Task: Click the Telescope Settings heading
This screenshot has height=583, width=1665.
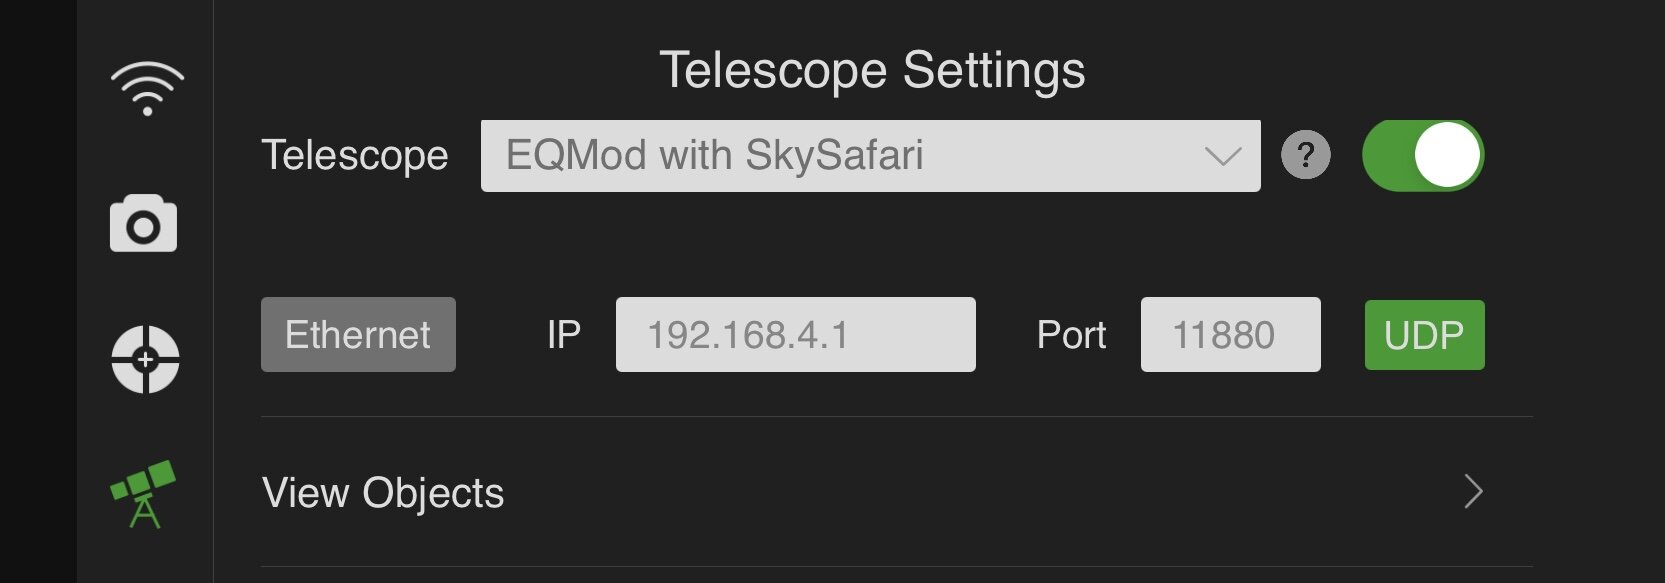Action: tap(872, 70)
